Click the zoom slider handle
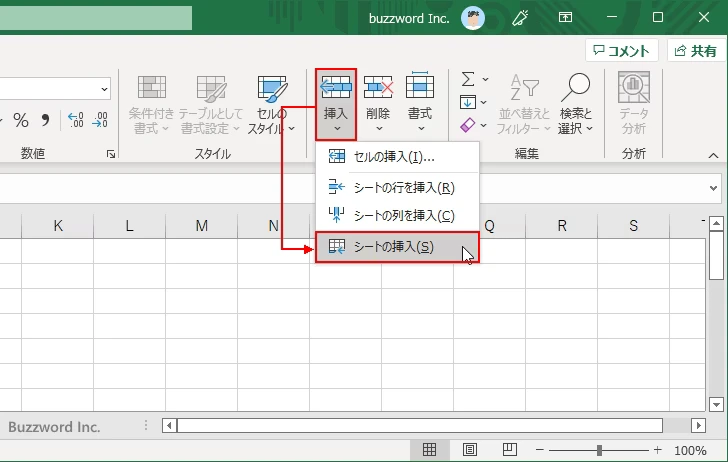Viewport: 728px width, 462px height. pyautogui.click(x=599, y=449)
